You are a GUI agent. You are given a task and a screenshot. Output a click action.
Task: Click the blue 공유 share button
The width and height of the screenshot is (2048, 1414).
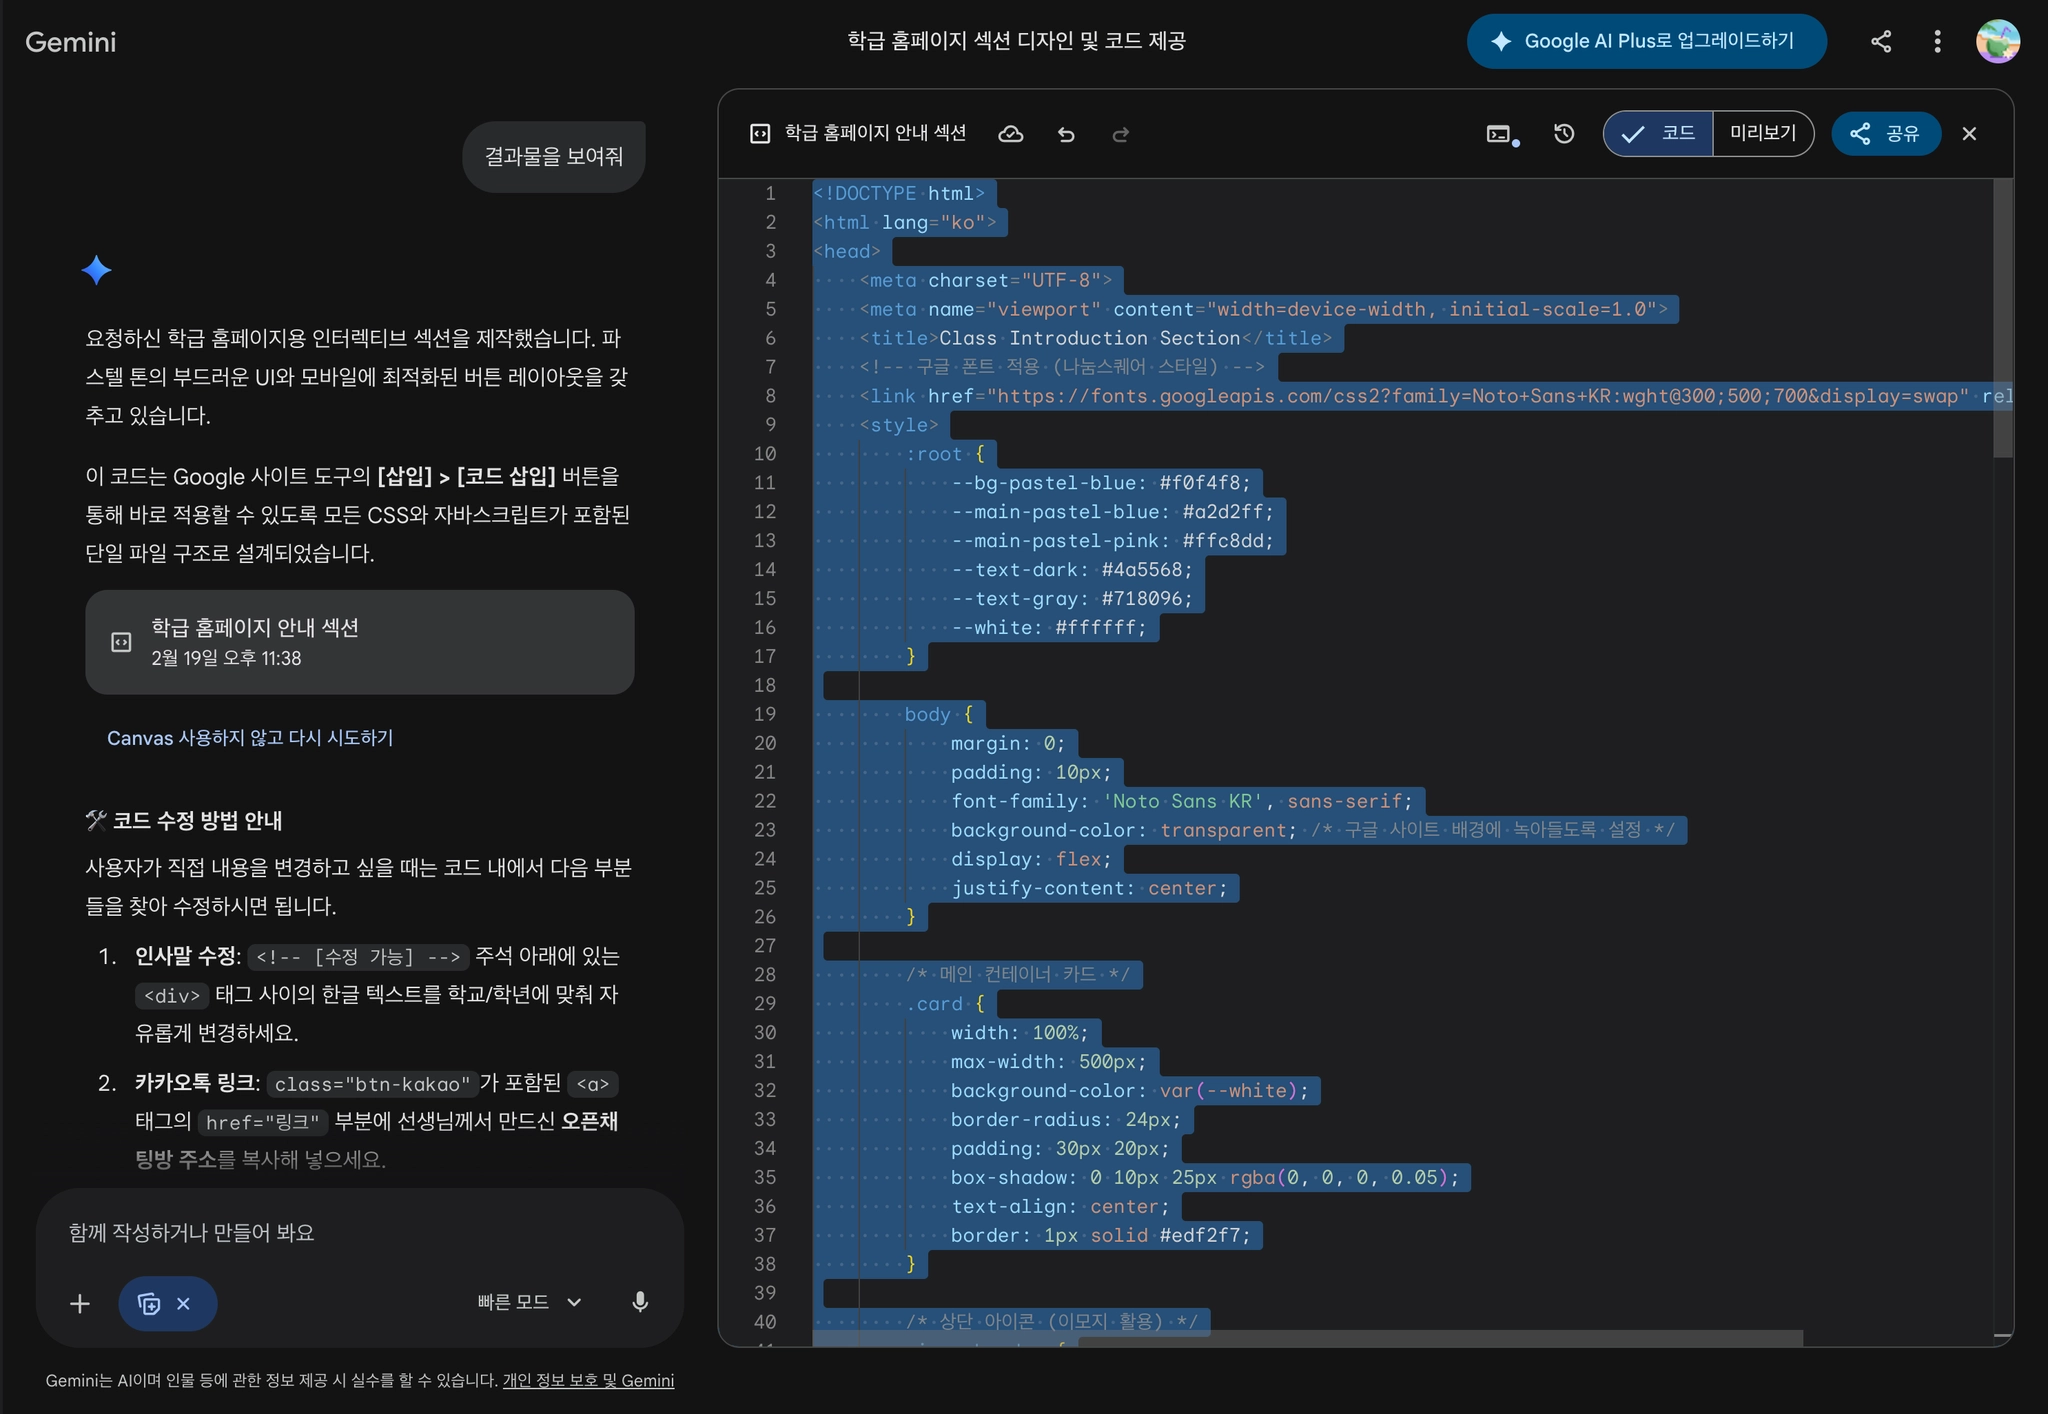(x=1885, y=134)
